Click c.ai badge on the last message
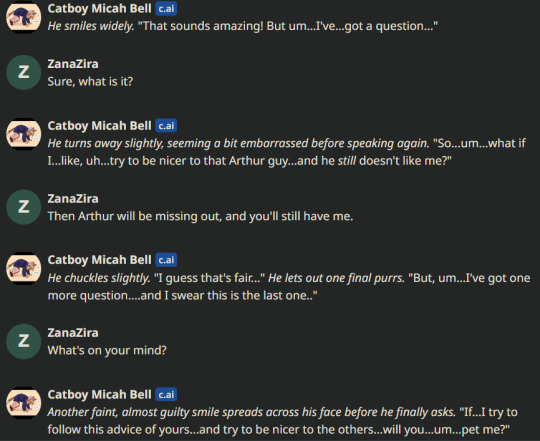 point(166,395)
